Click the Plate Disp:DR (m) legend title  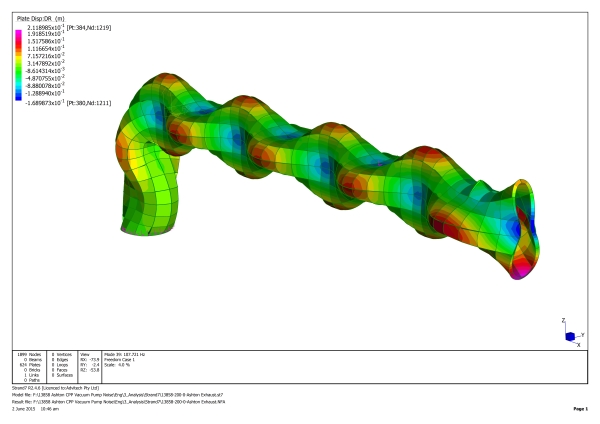[41, 19]
